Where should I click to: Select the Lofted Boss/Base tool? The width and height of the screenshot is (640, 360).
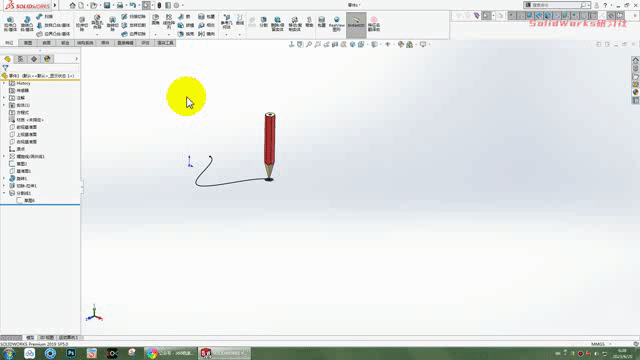coord(53,25)
